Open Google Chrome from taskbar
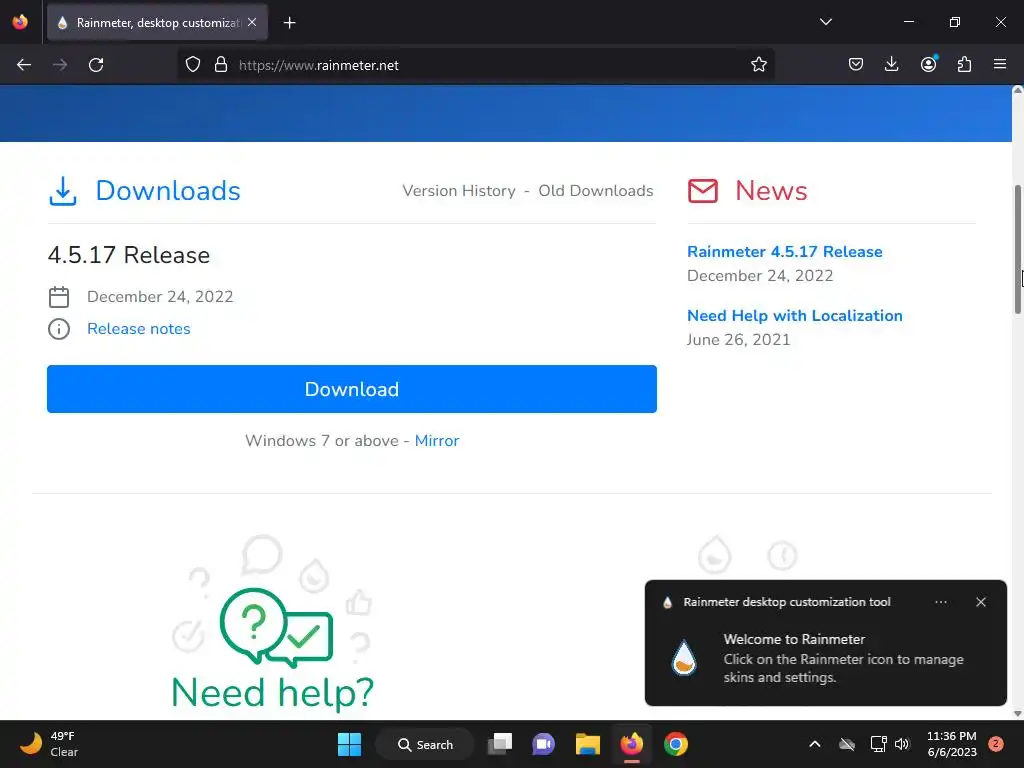 676,744
